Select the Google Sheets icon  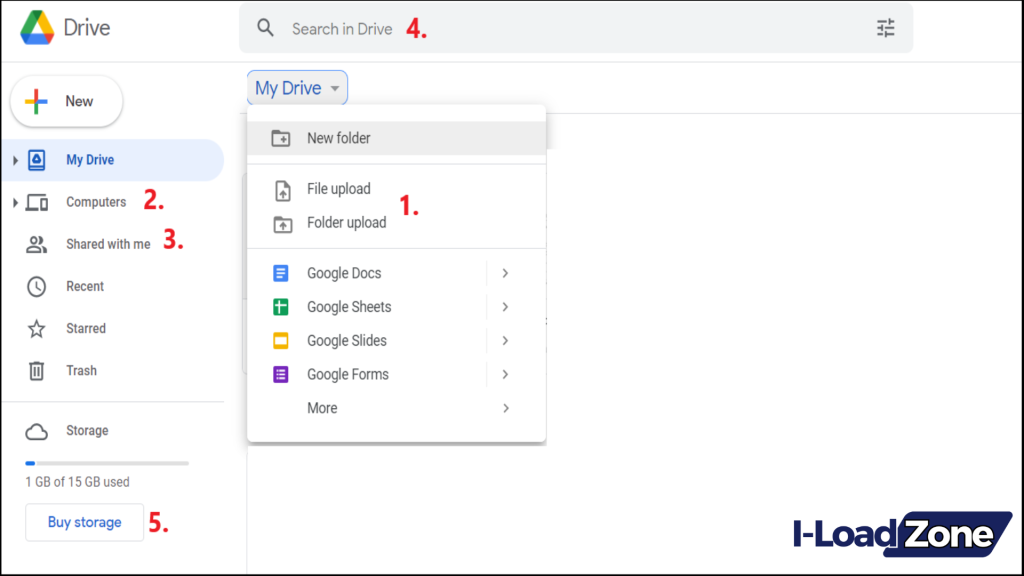coord(281,306)
